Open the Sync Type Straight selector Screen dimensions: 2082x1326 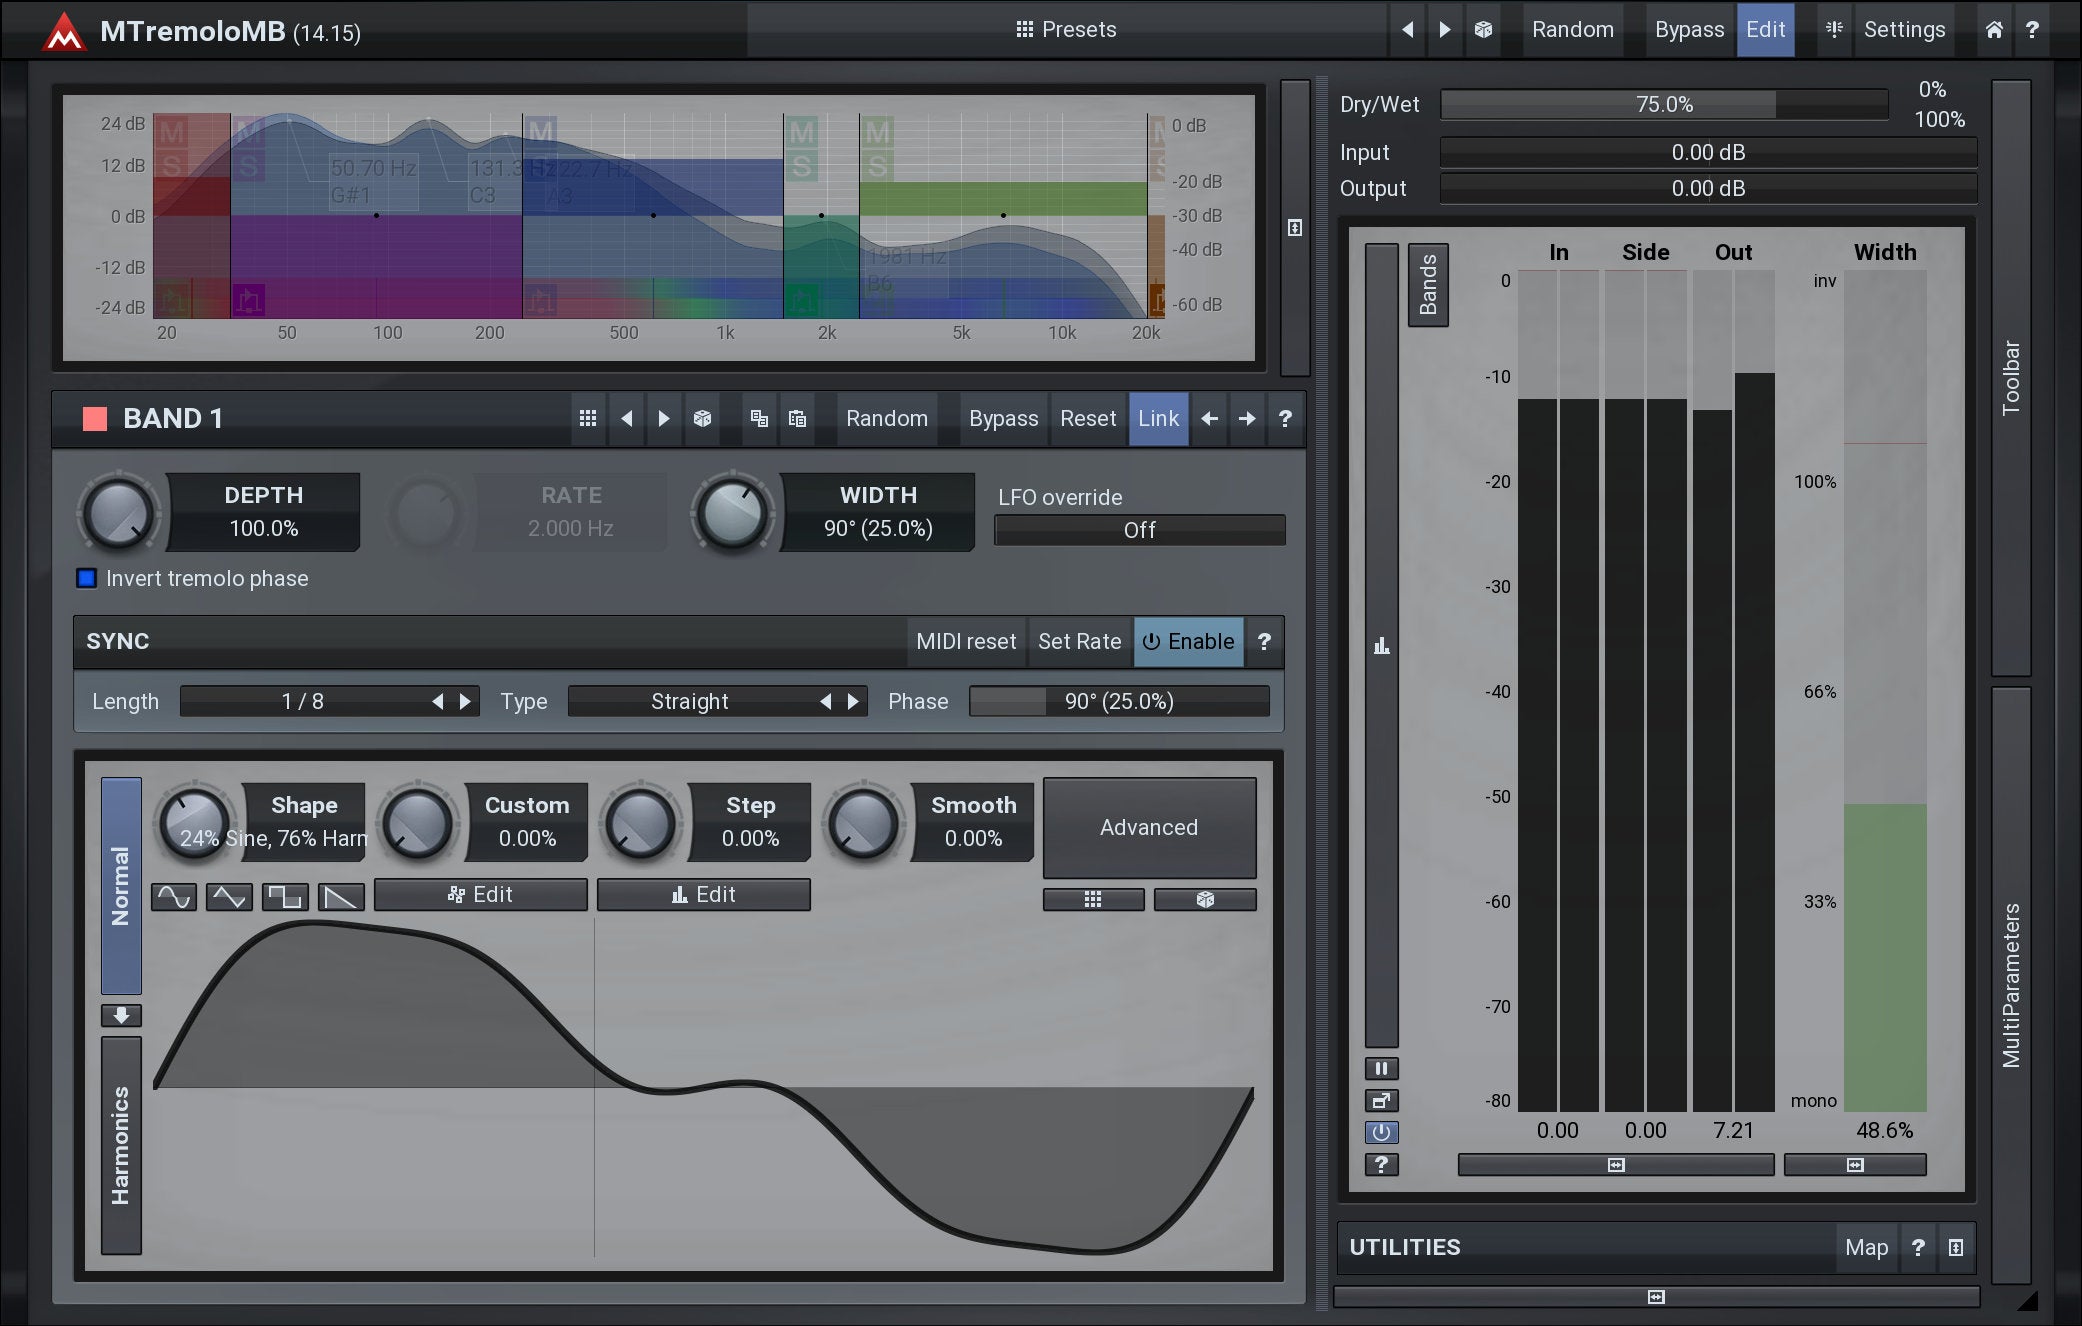pyautogui.click(x=690, y=701)
